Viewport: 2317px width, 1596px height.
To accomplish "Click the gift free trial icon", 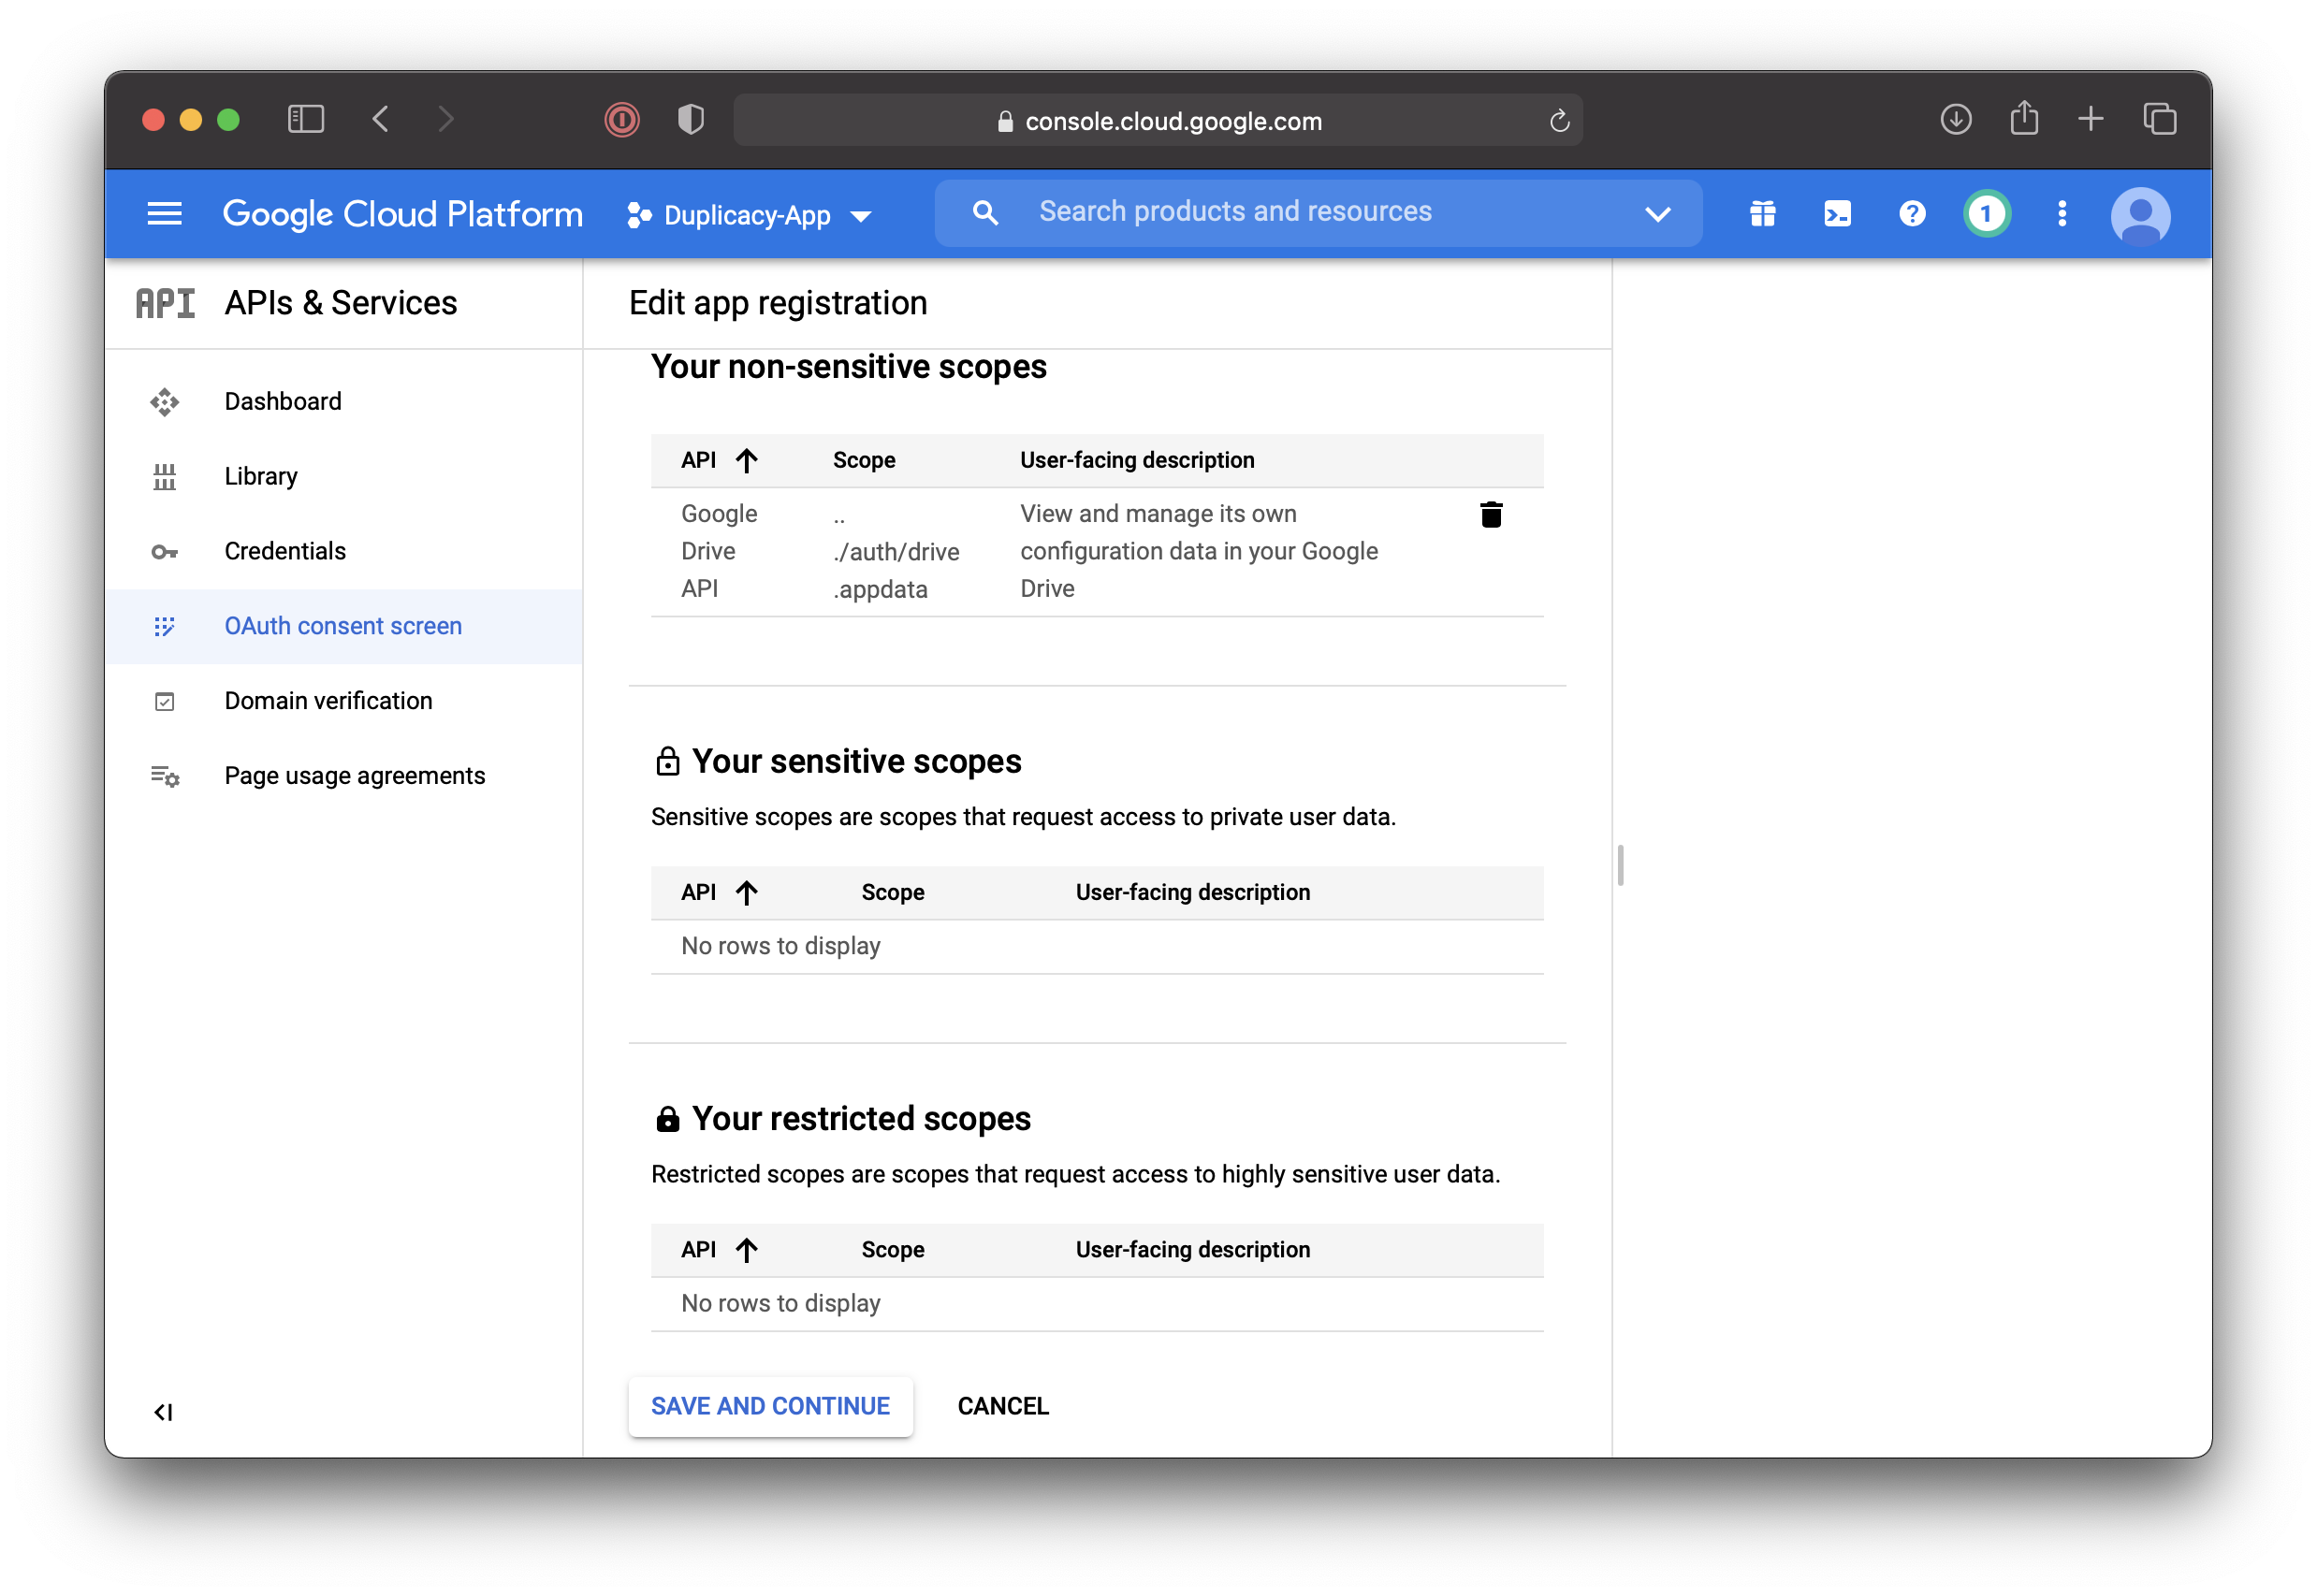I will 1762,214.
